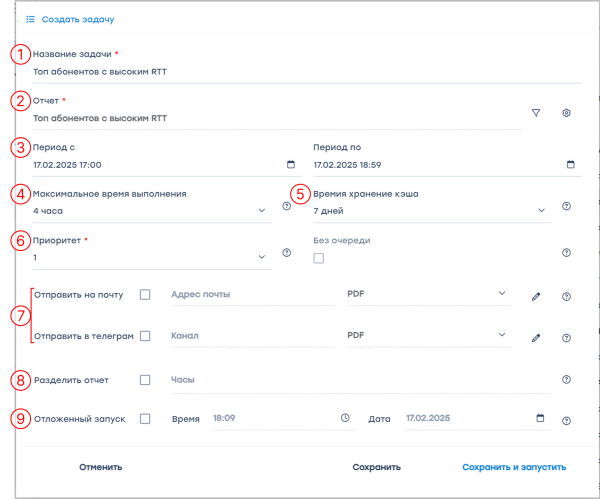
Task: Open calendar icon in Период с field
Action: 291,164
